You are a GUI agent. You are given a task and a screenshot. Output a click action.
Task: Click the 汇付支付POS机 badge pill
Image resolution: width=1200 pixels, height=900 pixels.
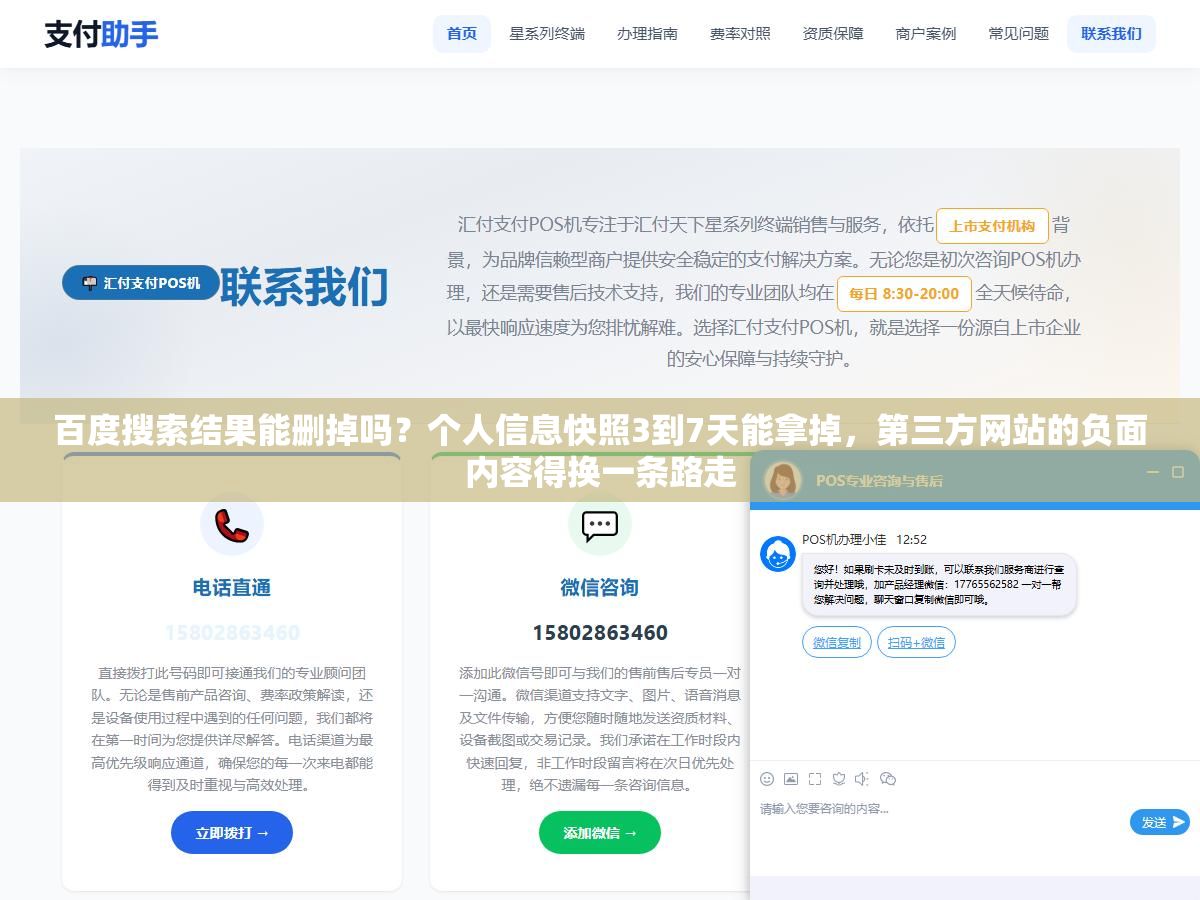(x=141, y=283)
